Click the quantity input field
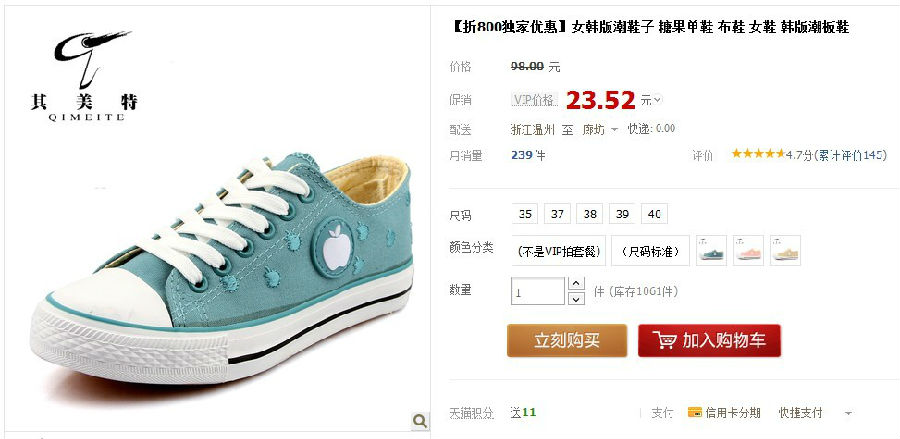Screen dimensions: 900x439 tap(538, 292)
